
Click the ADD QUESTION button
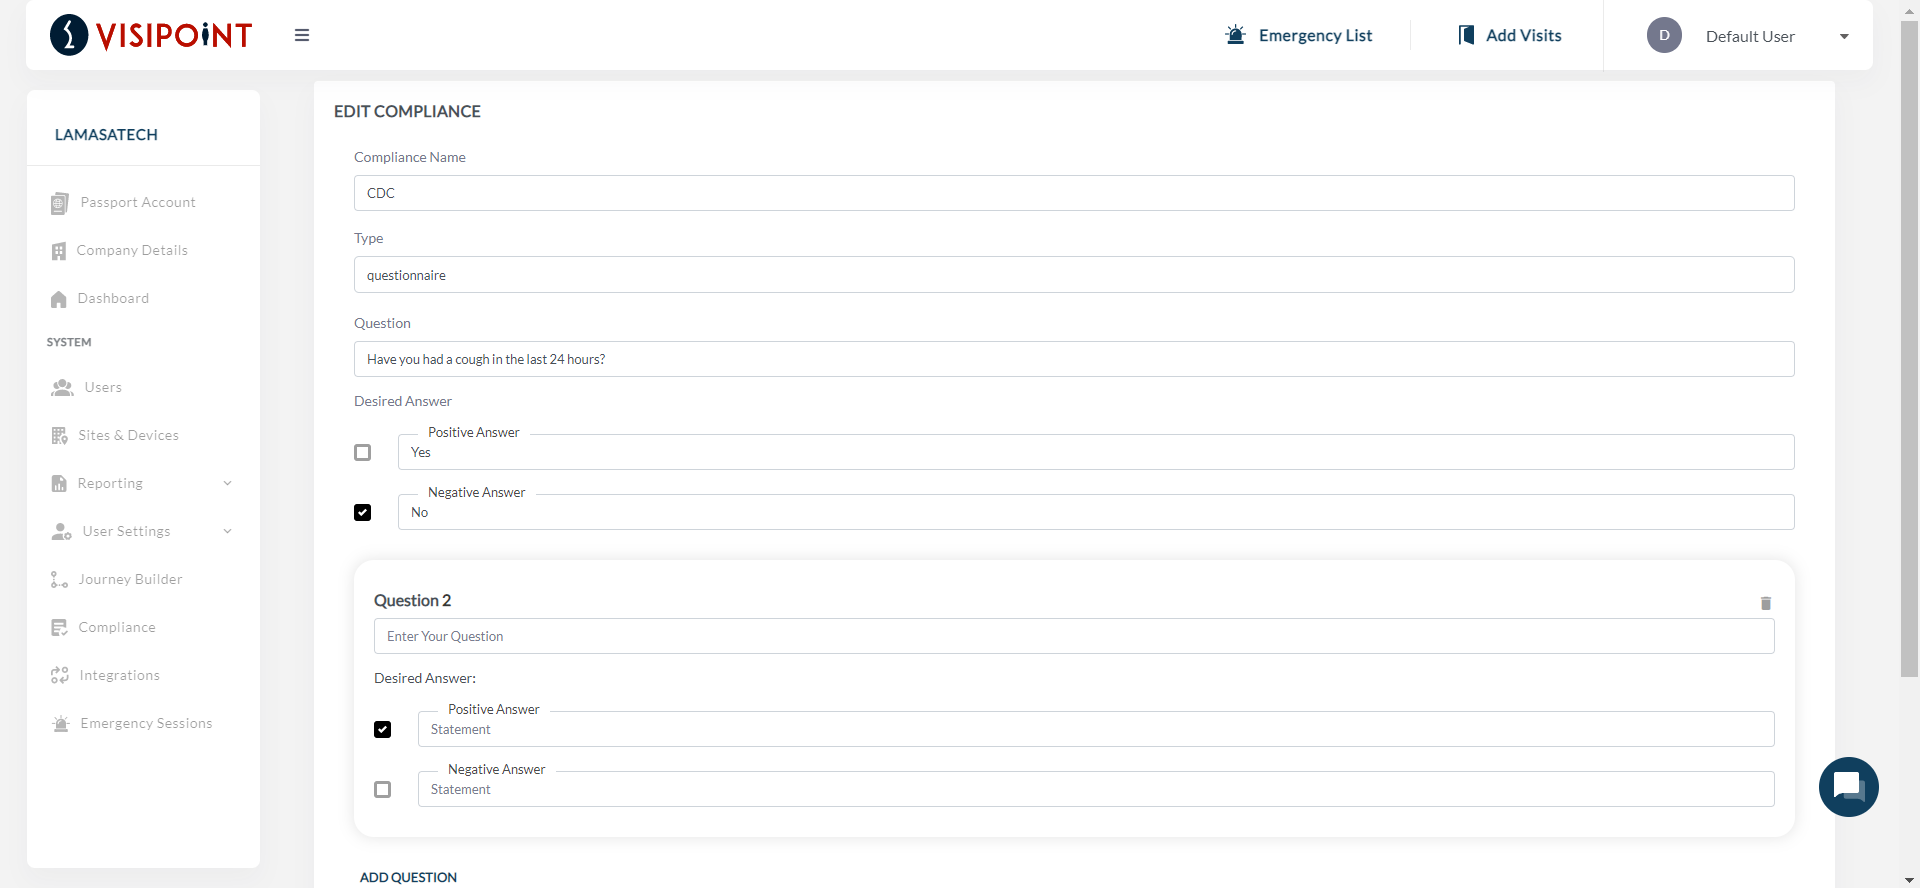click(408, 877)
